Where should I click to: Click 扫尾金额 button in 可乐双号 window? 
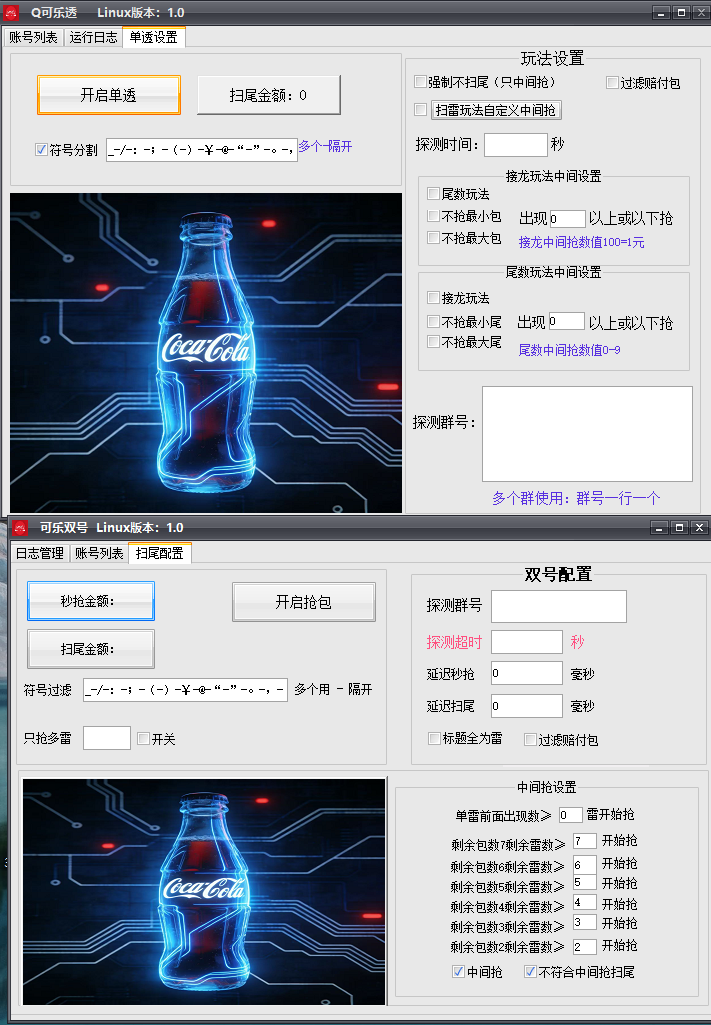[x=91, y=648]
